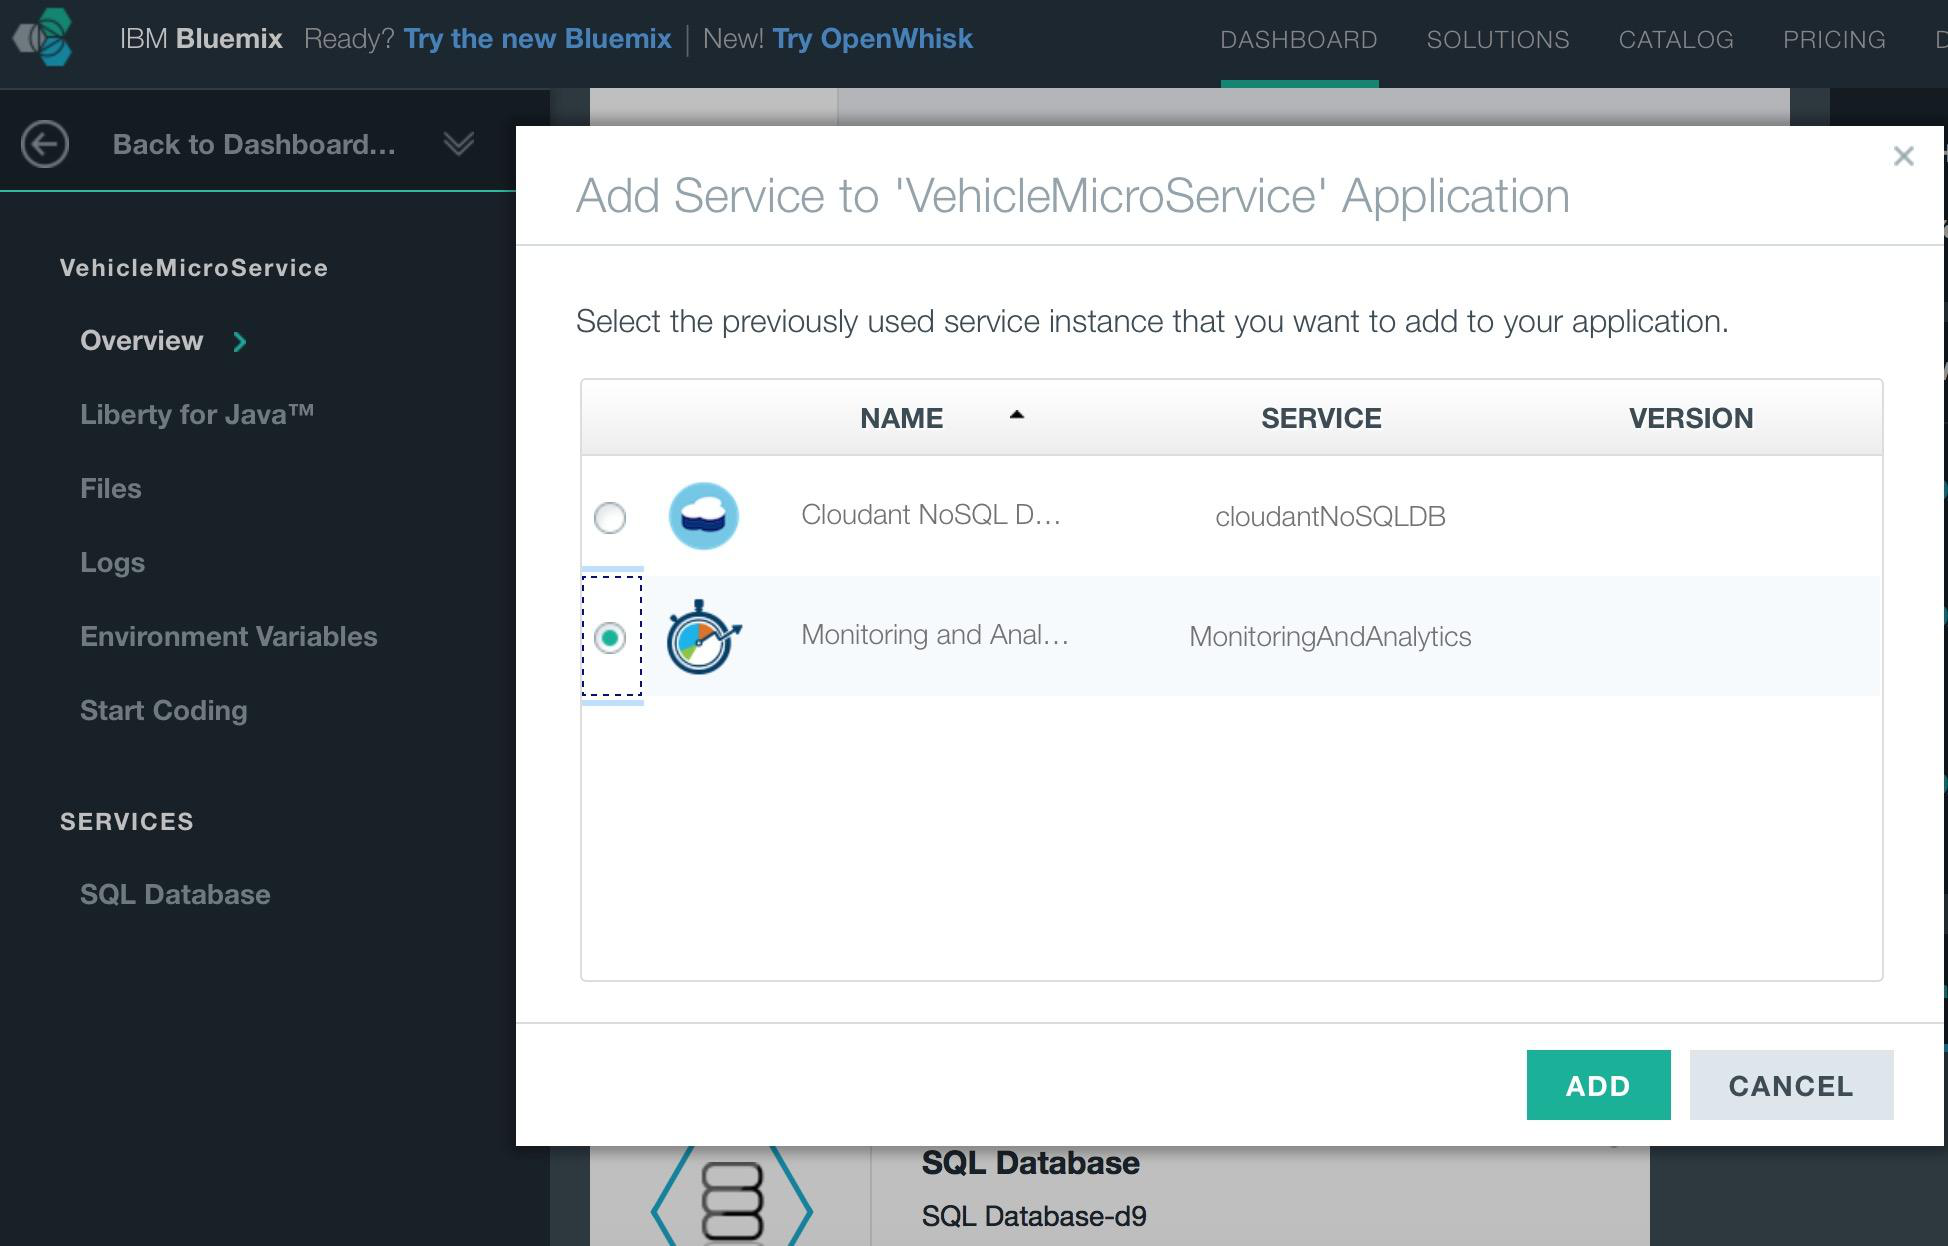Open the CATALOG tab
The image size is (1948, 1246).
coord(1676,40)
